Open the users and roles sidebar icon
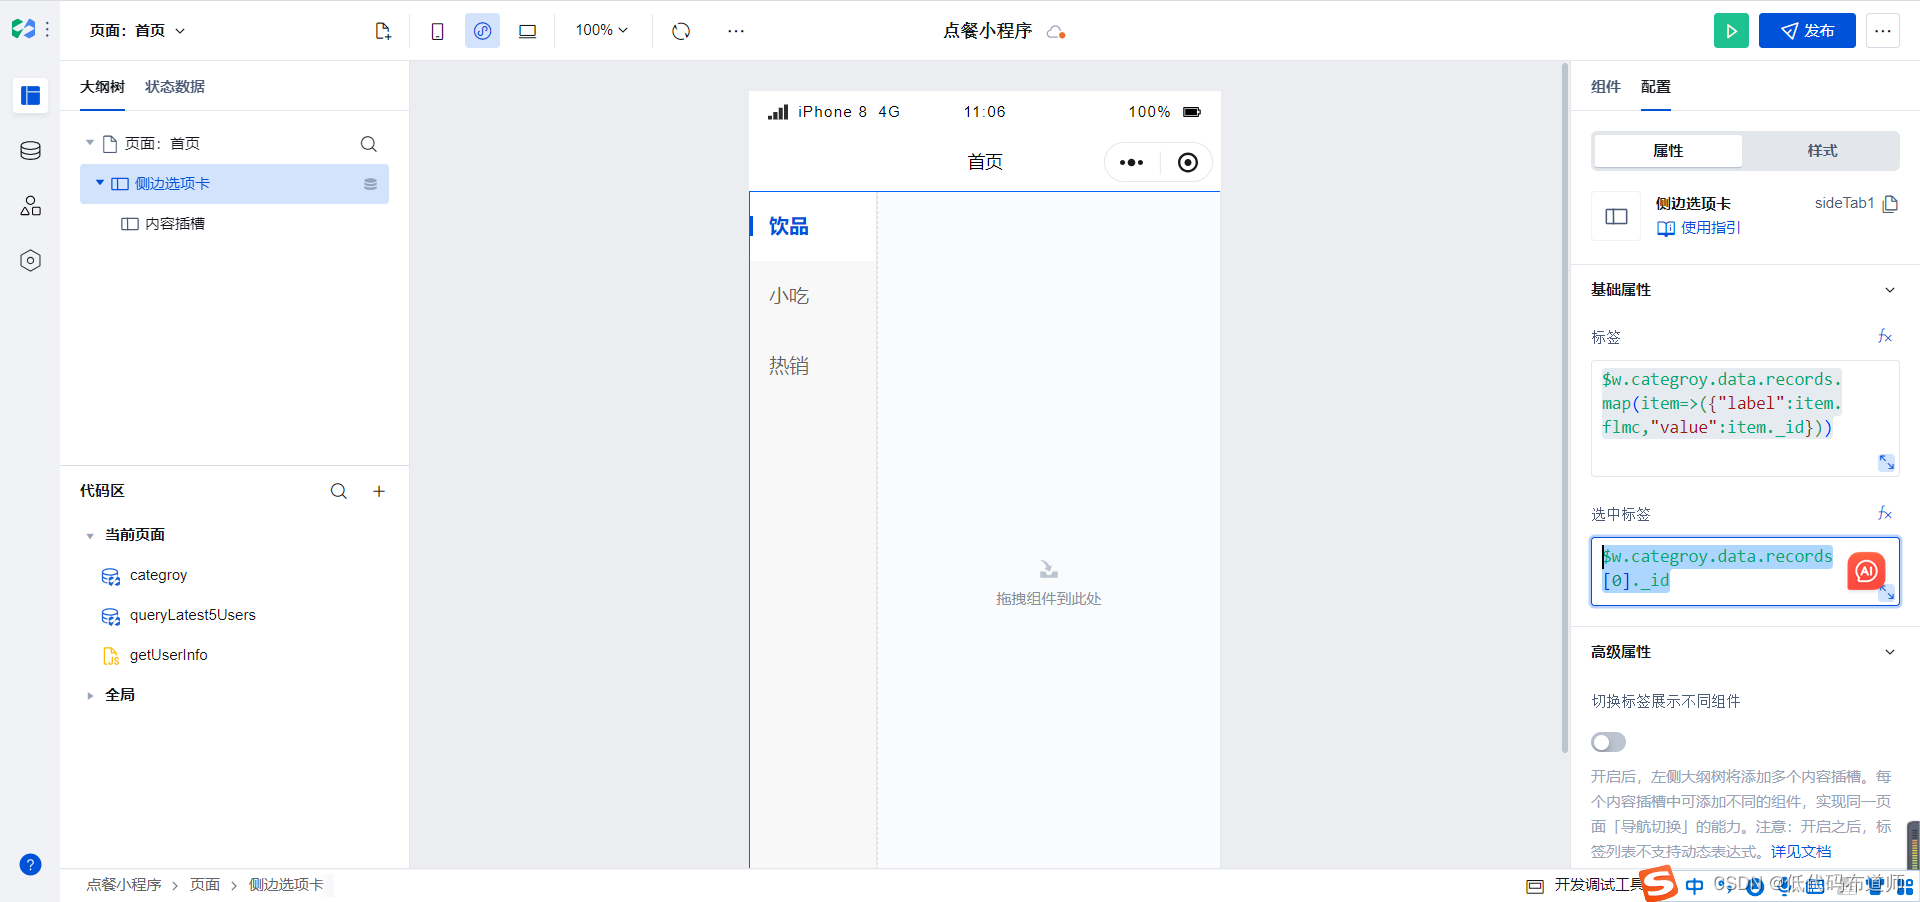 point(31,206)
